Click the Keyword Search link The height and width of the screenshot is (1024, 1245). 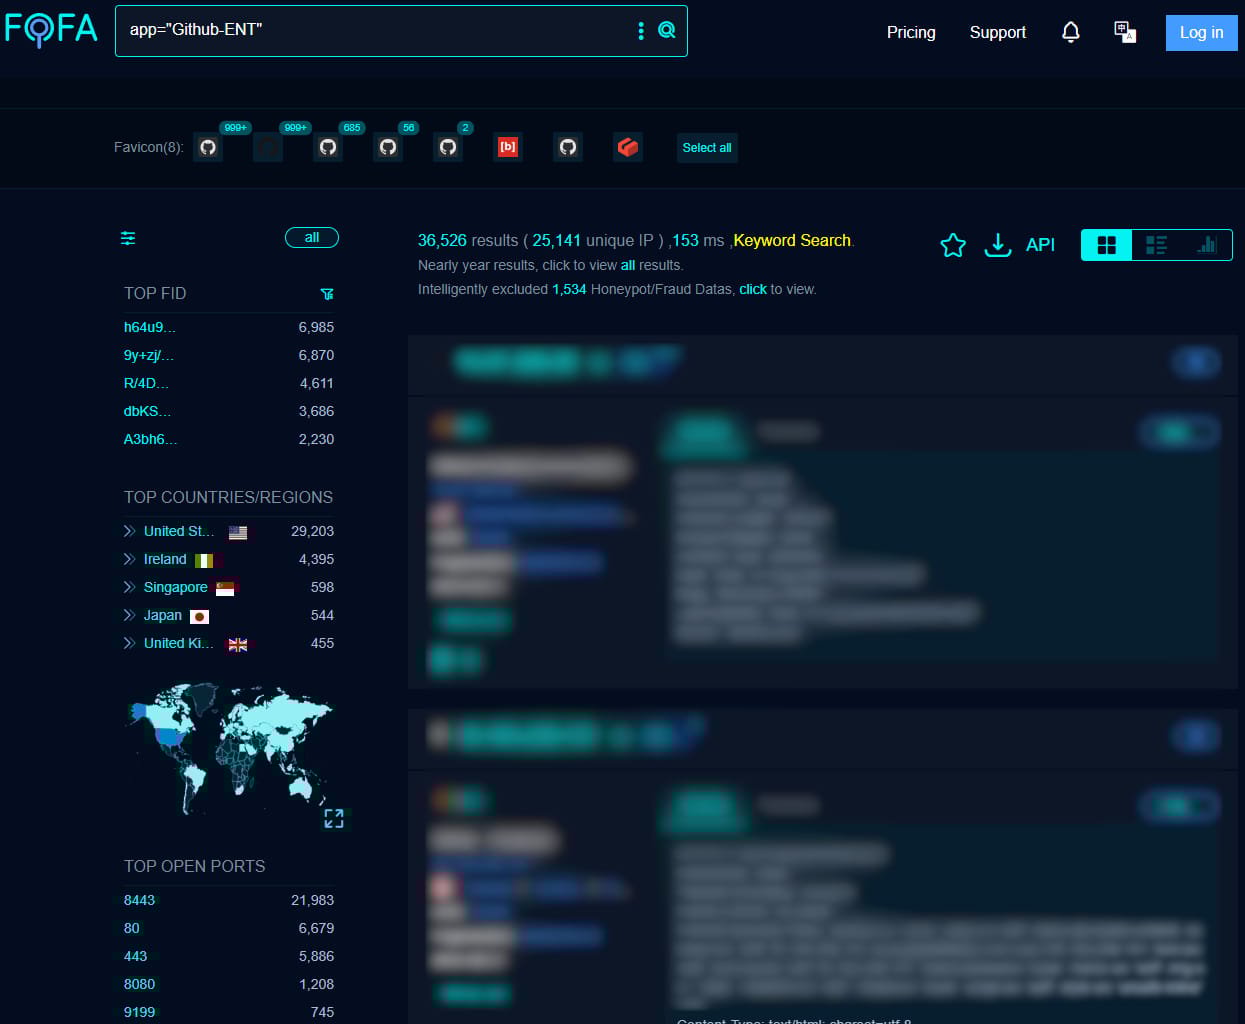pos(792,240)
